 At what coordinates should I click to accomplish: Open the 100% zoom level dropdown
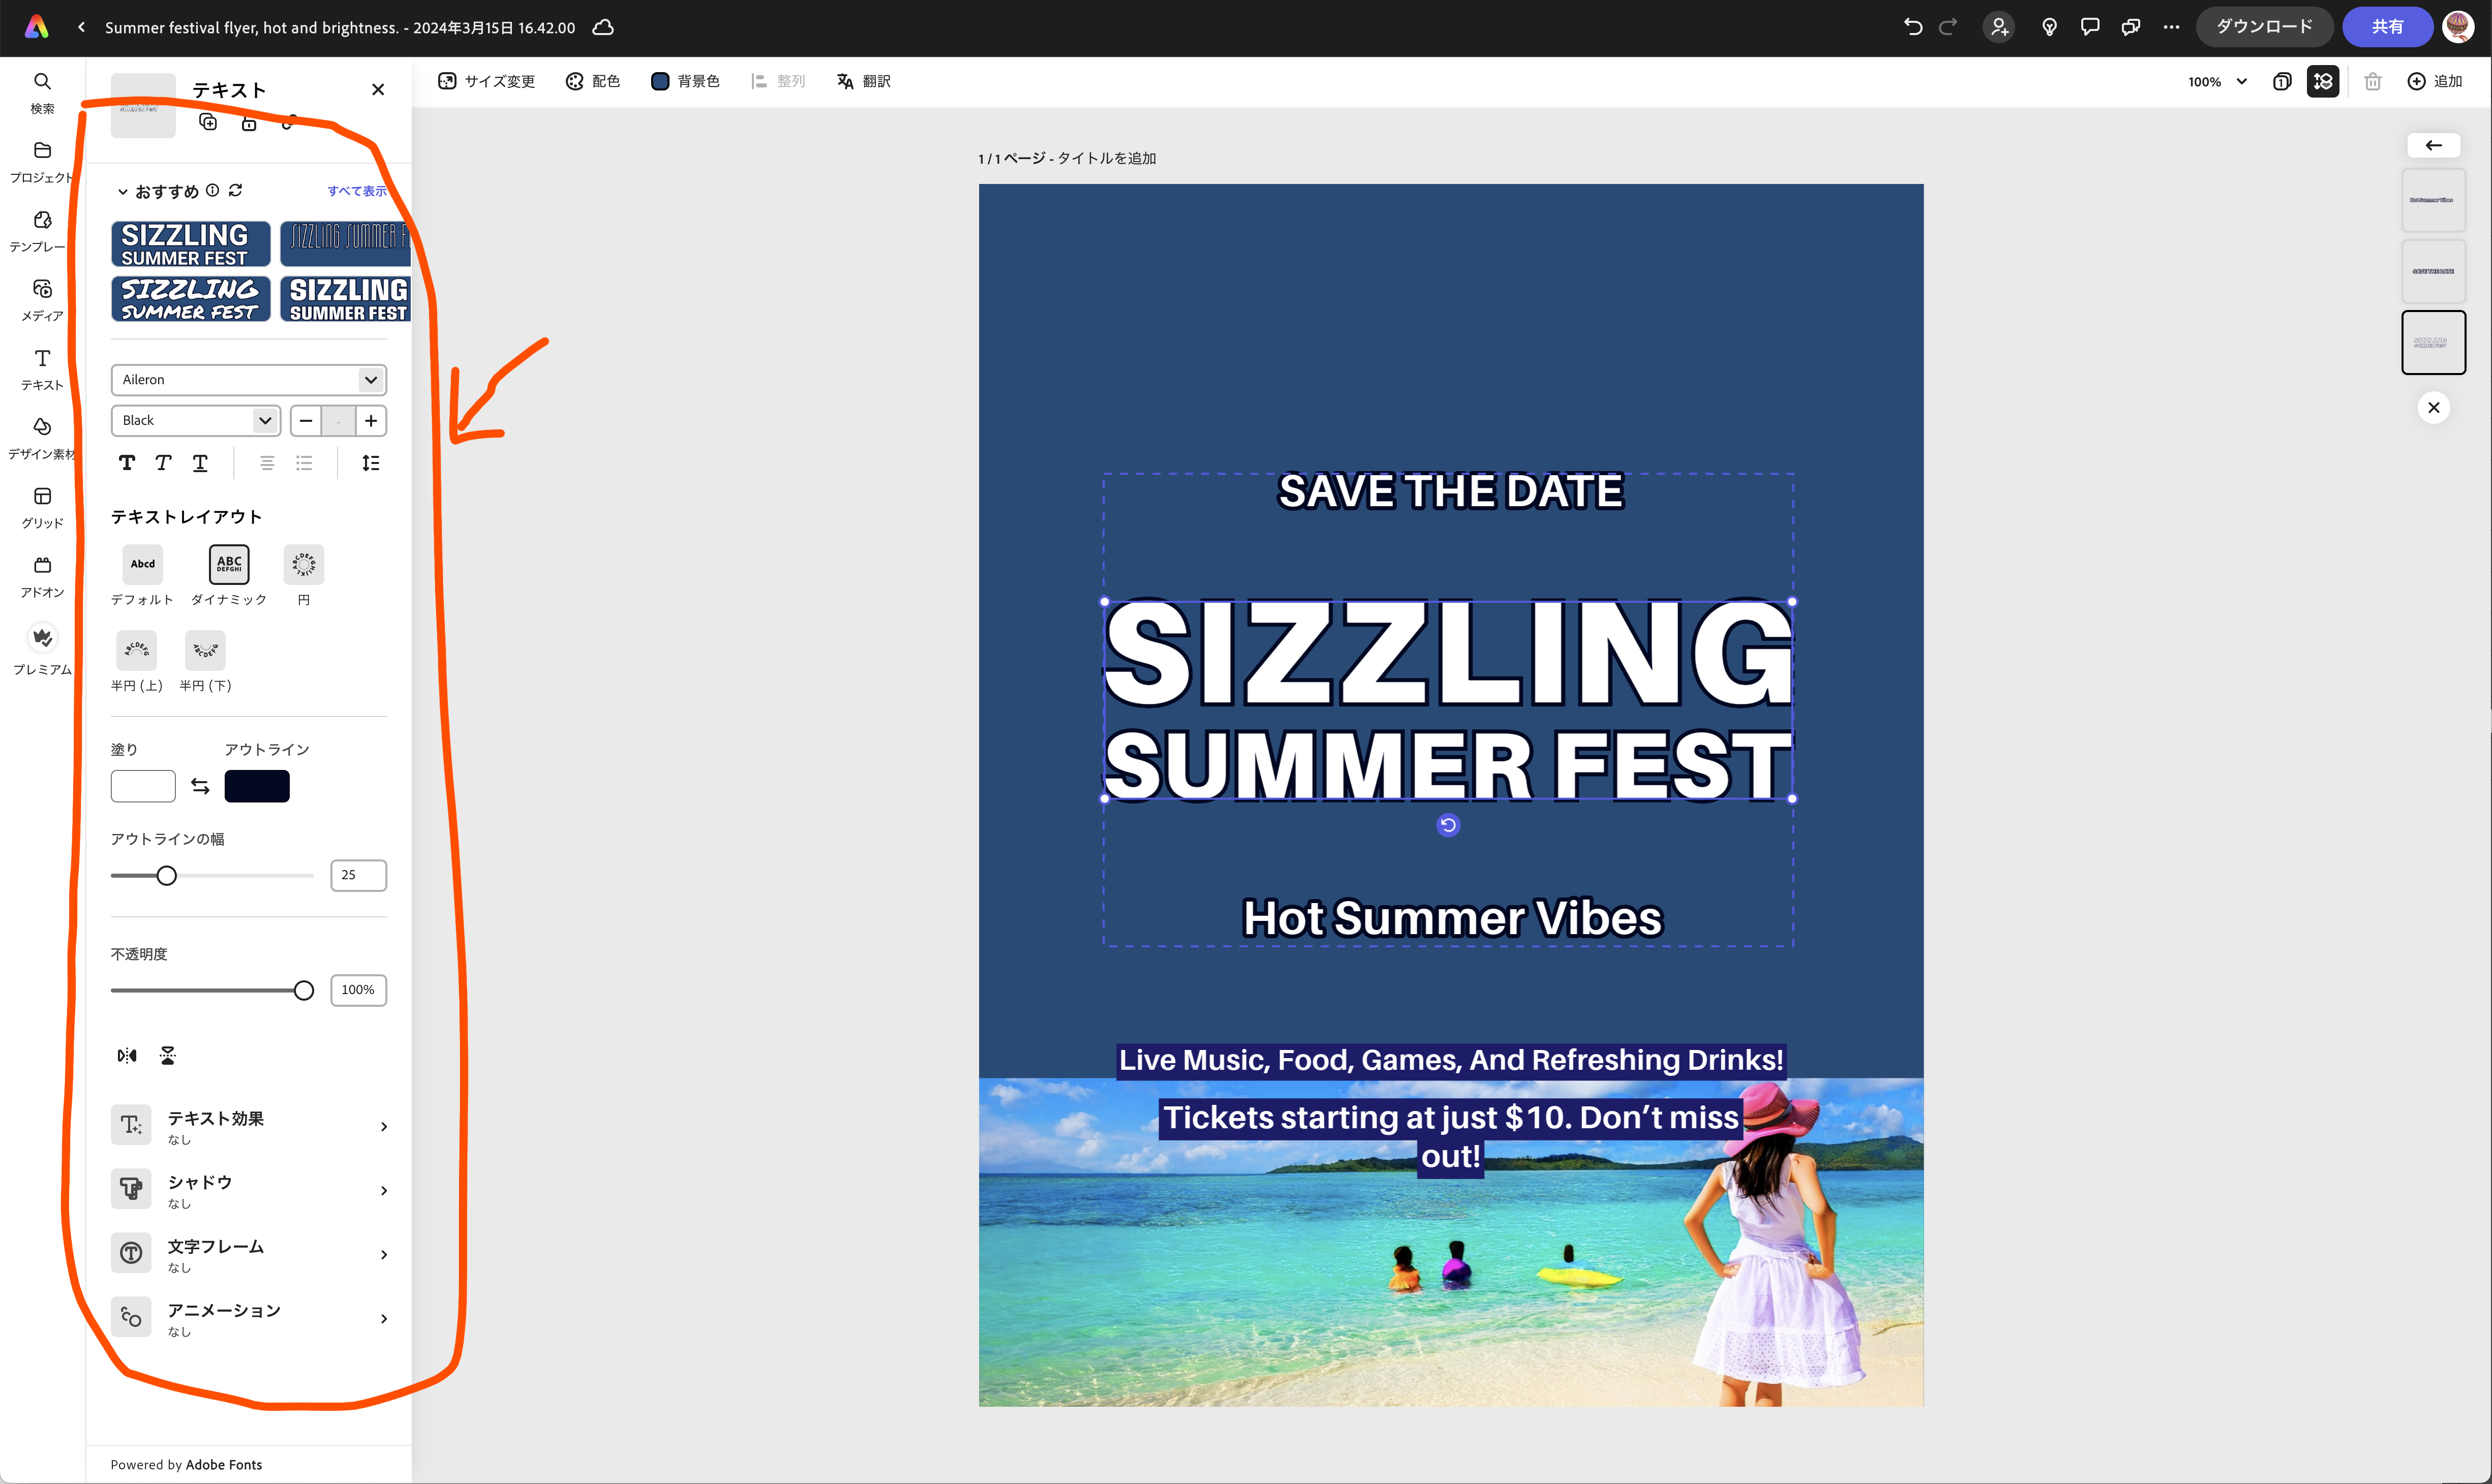[x=2215, y=81]
